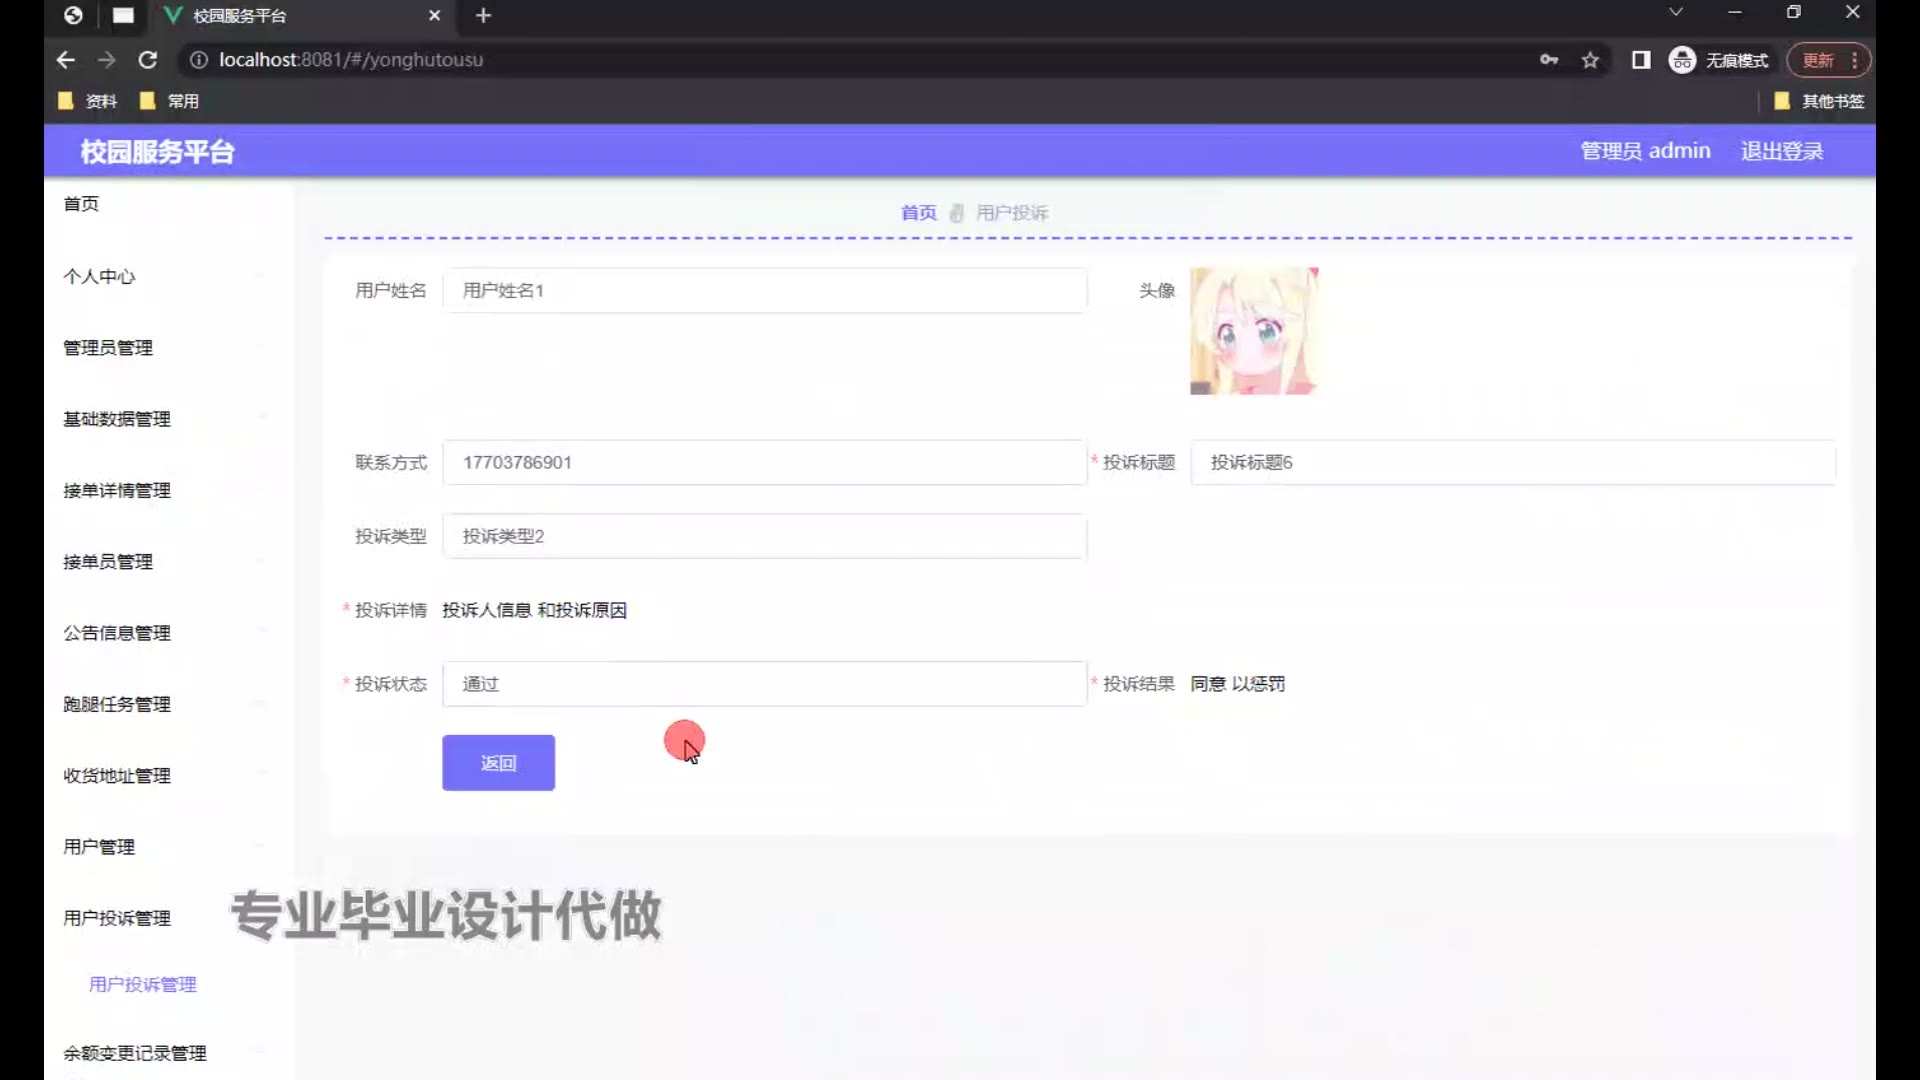Open Chrome three-dot menu
This screenshot has height=1080, width=1920.
coord(1855,60)
